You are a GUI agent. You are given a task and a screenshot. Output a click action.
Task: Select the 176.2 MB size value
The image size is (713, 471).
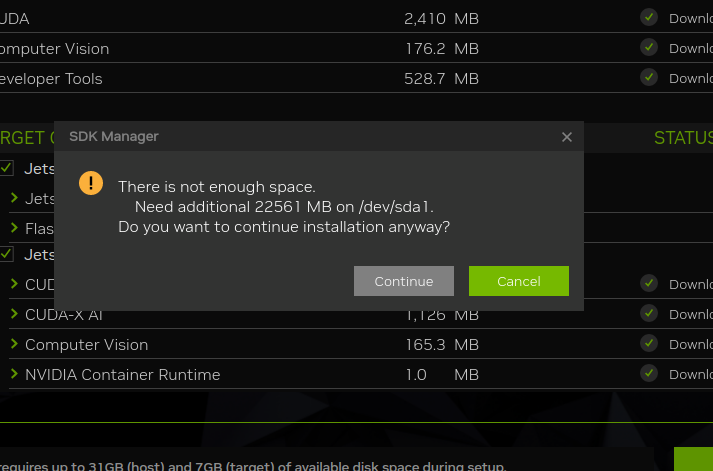tap(442, 49)
